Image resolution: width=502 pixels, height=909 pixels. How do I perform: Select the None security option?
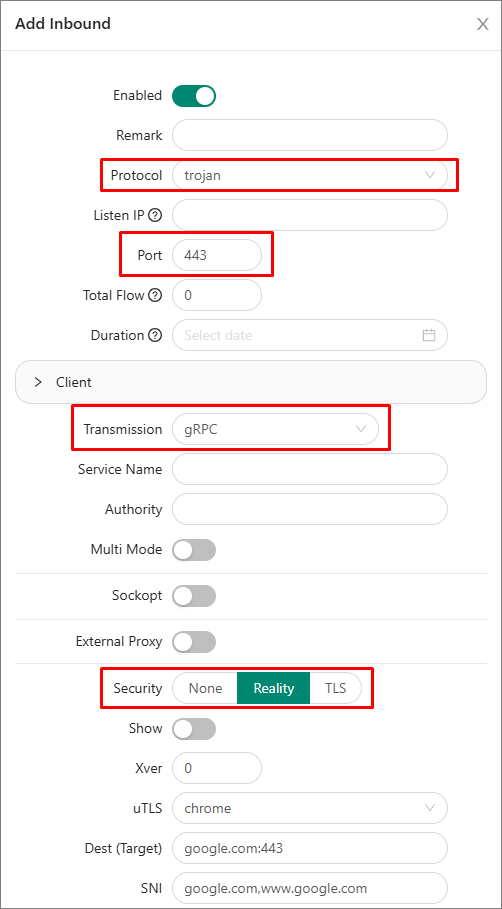pos(205,688)
